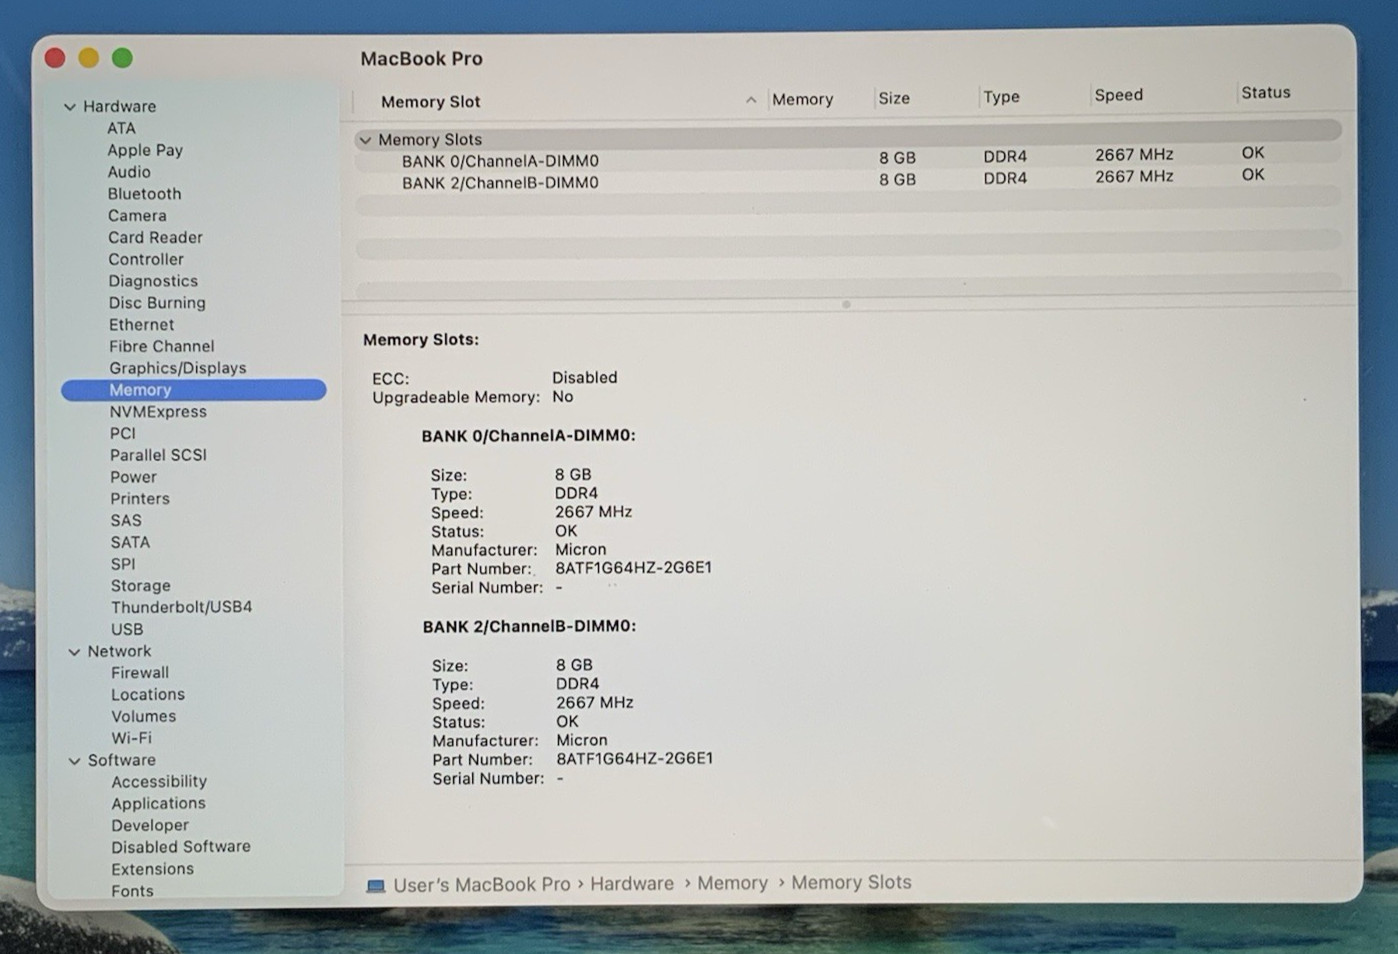
Task: Collapse the Software section in sidebar
Action: click(74, 760)
